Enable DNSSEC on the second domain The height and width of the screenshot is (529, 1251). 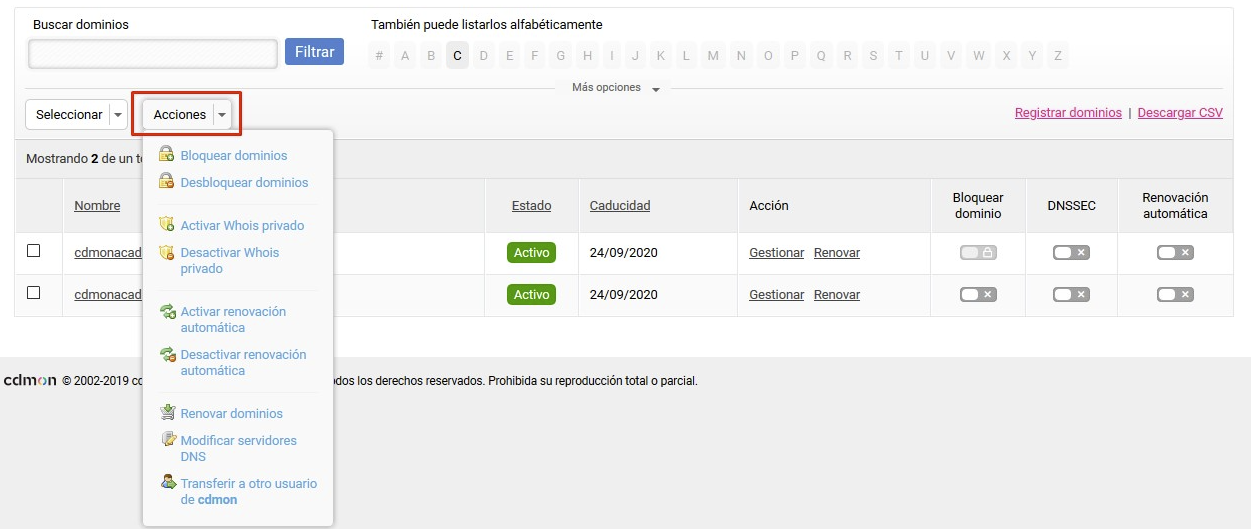(1071, 295)
